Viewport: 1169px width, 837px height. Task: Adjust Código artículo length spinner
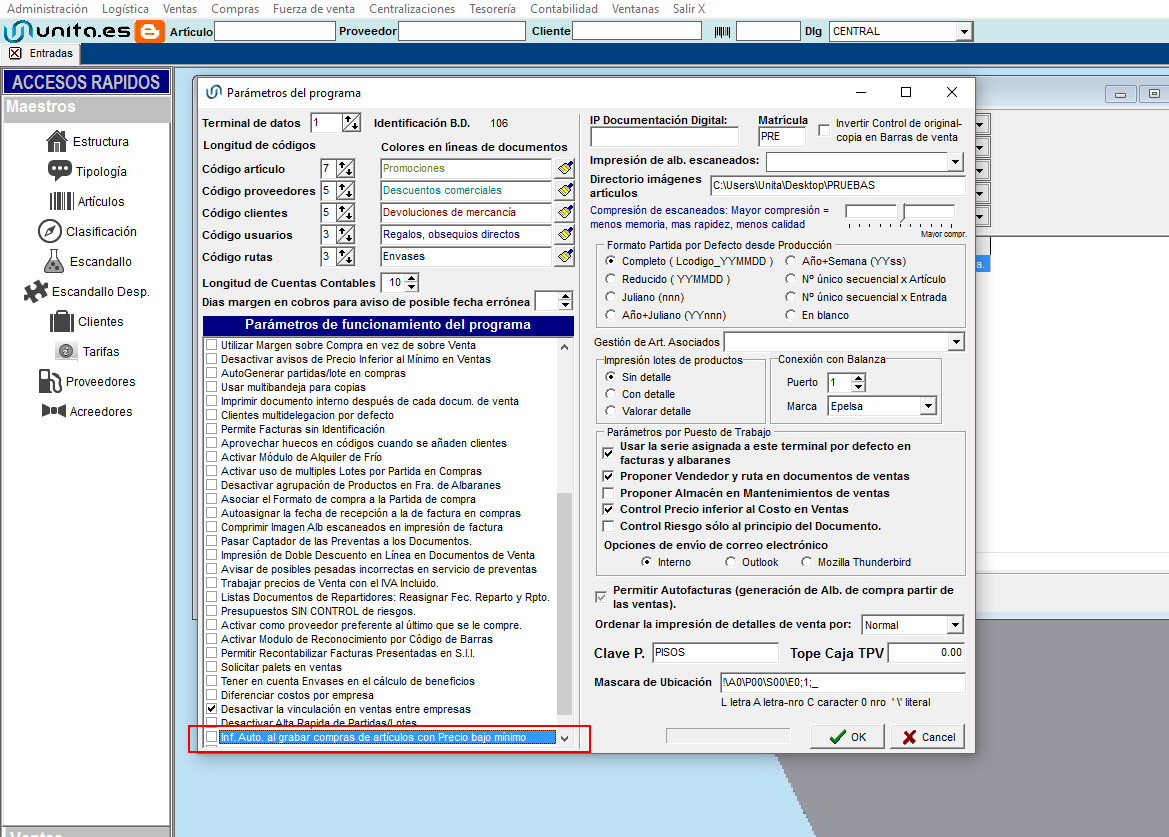pos(345,168)
